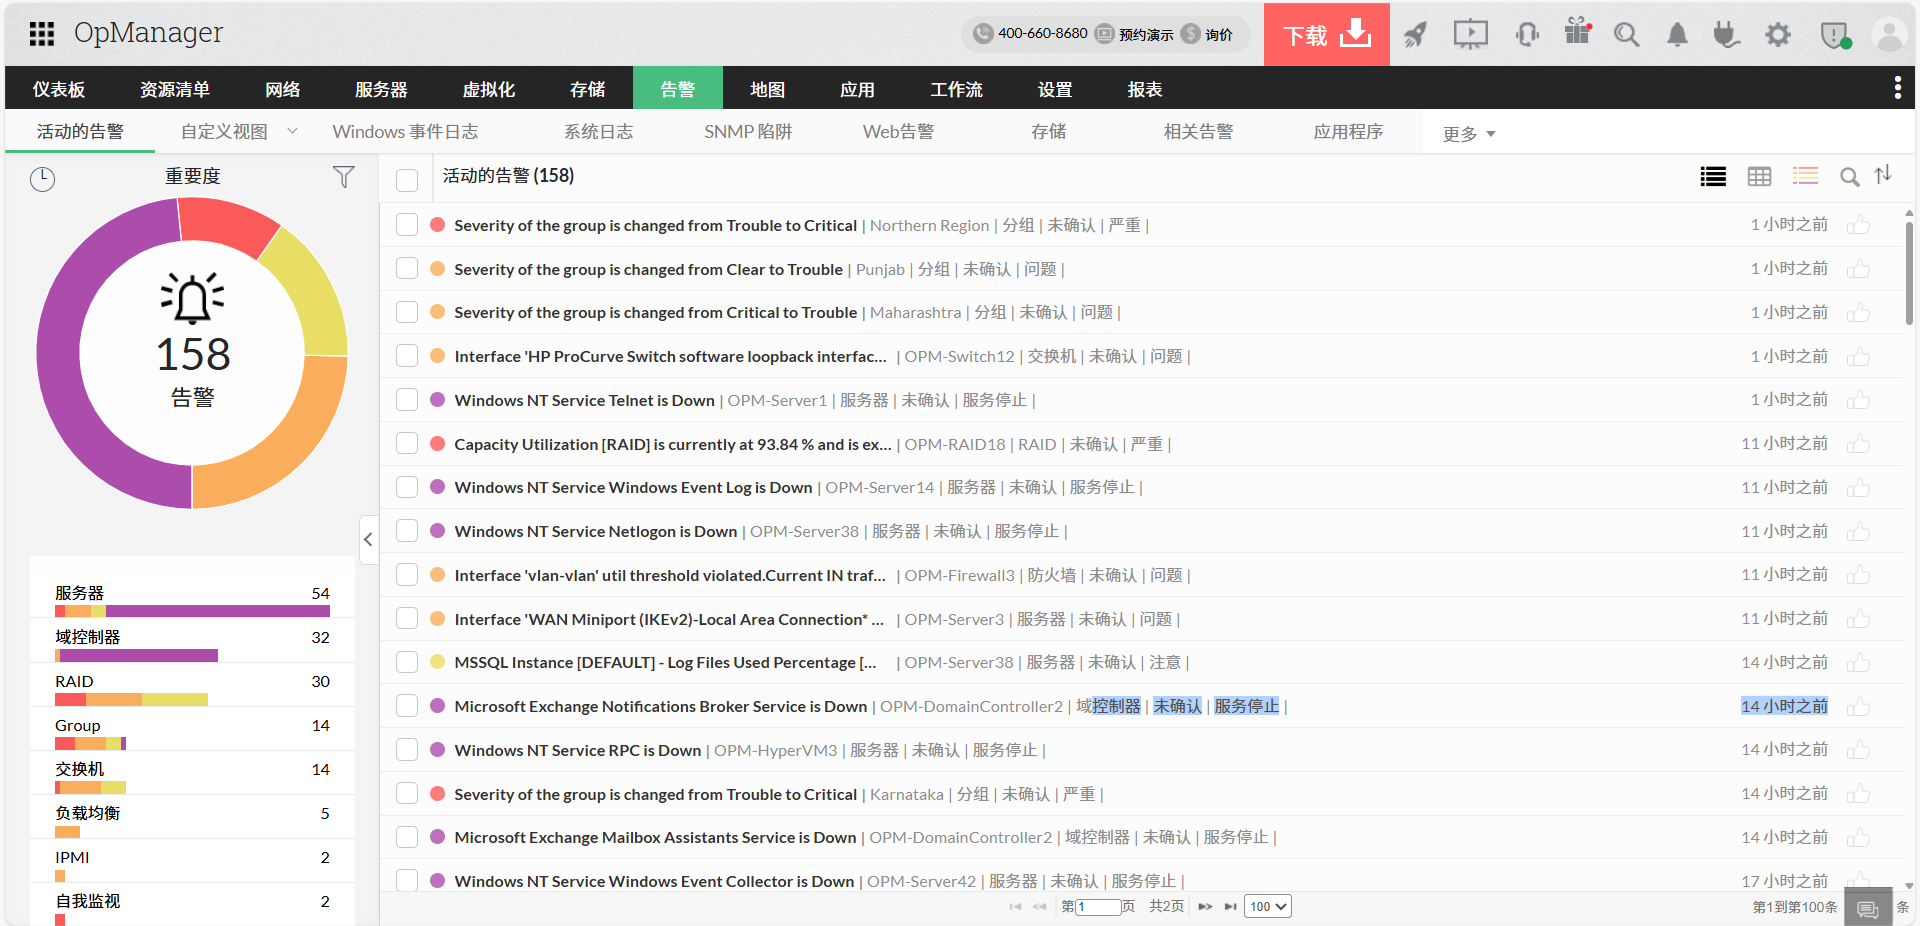Acknowledge Northern Region alarm with thumbs-up
The image size is (1920, 926).
[1858, 225]
